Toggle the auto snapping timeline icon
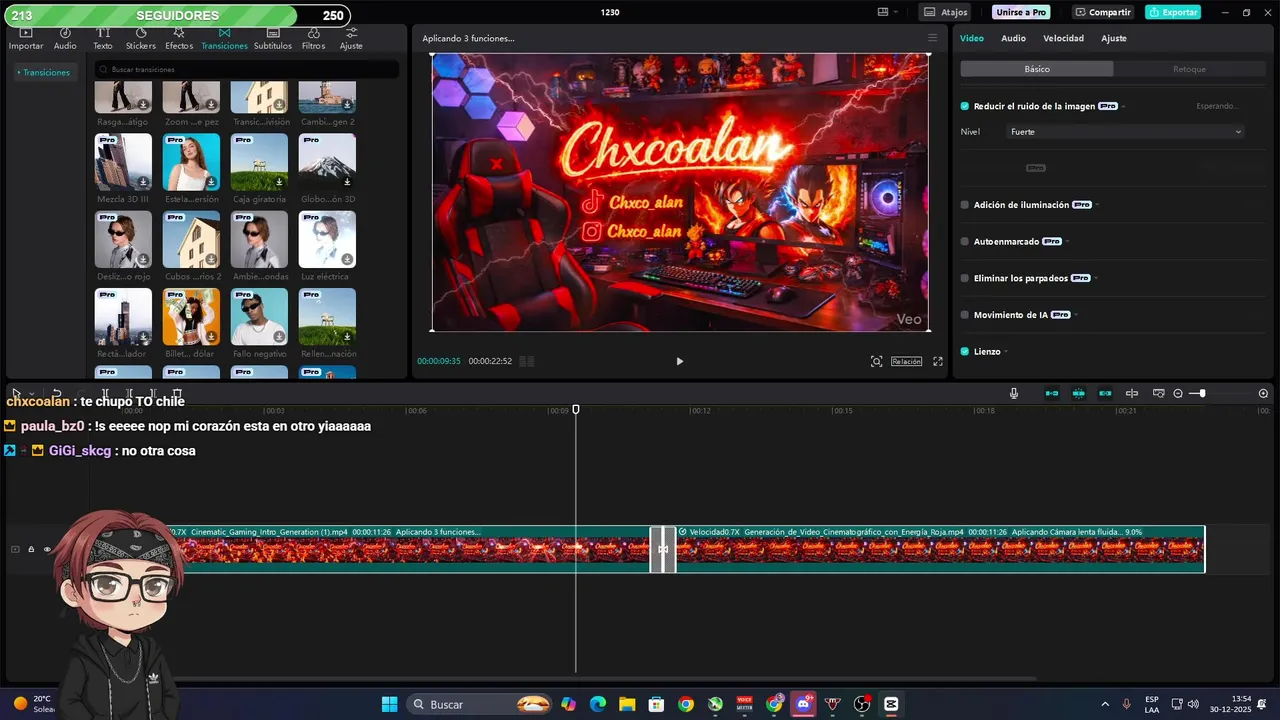This screenshot has width=1280, height=720. [x=1079, y=394]
